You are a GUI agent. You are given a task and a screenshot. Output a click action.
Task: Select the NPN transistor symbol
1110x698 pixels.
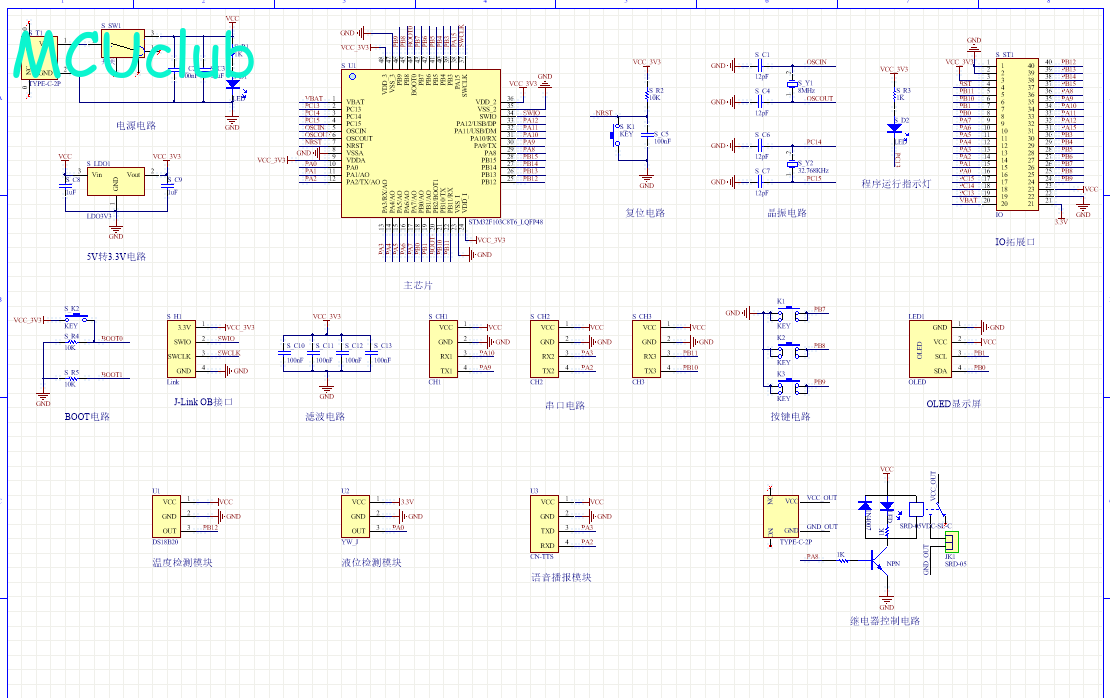pos(879,561)
